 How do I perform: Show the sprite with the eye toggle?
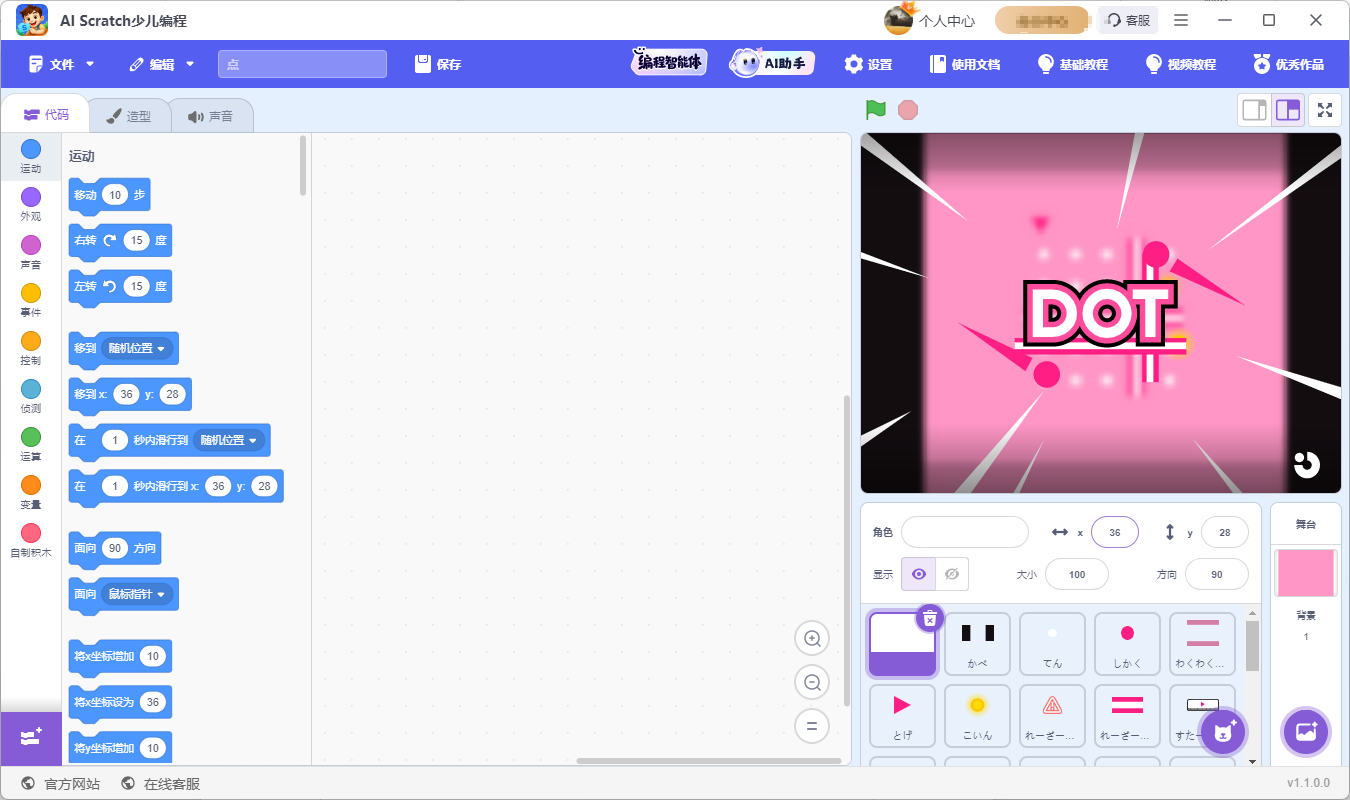pyautogui.click(x=919, y=574)
